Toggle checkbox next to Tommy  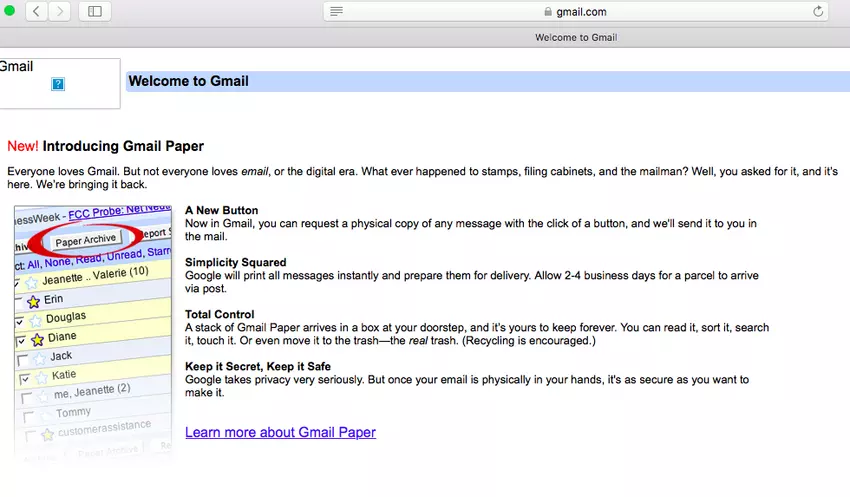click(28, 417)
